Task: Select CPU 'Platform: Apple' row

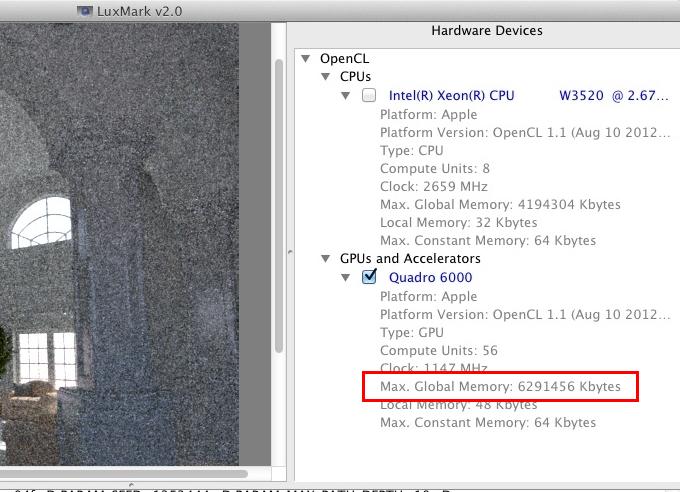Action: click(428, 115)
